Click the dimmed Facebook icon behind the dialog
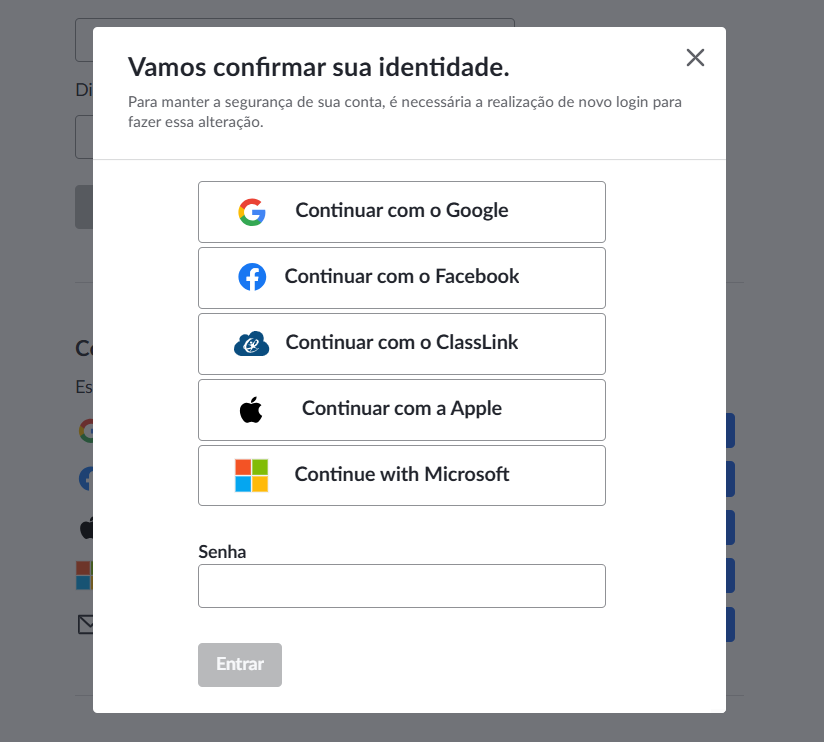This screenshot has height=742, width=824. click(x=86, y=479)
